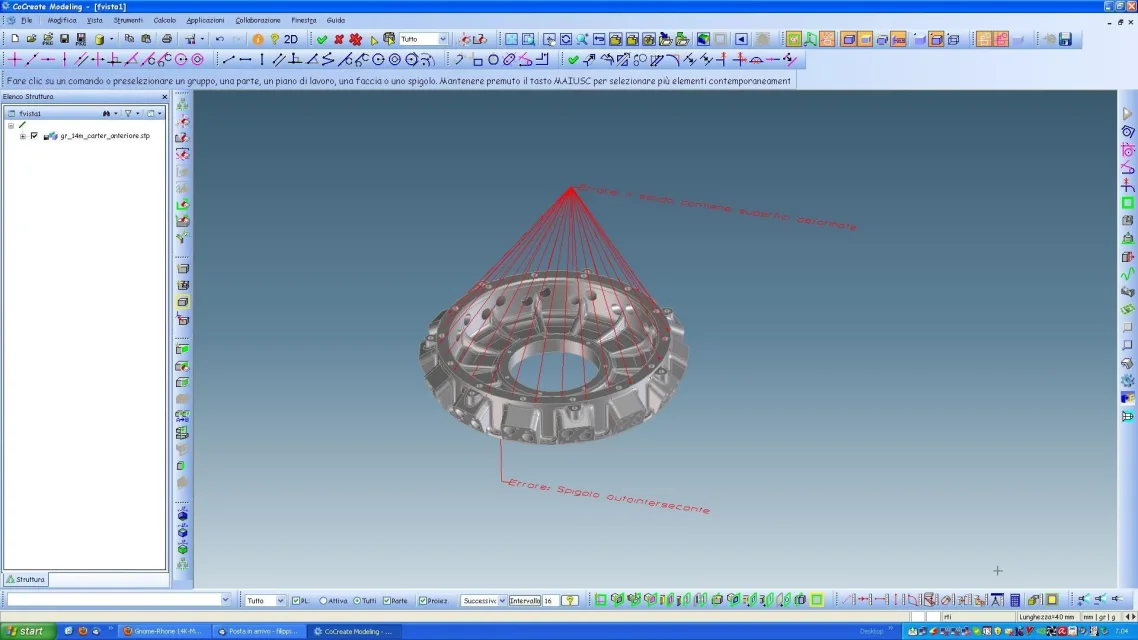
Task: Click the Windows start button
Action: tap(26, 631)
